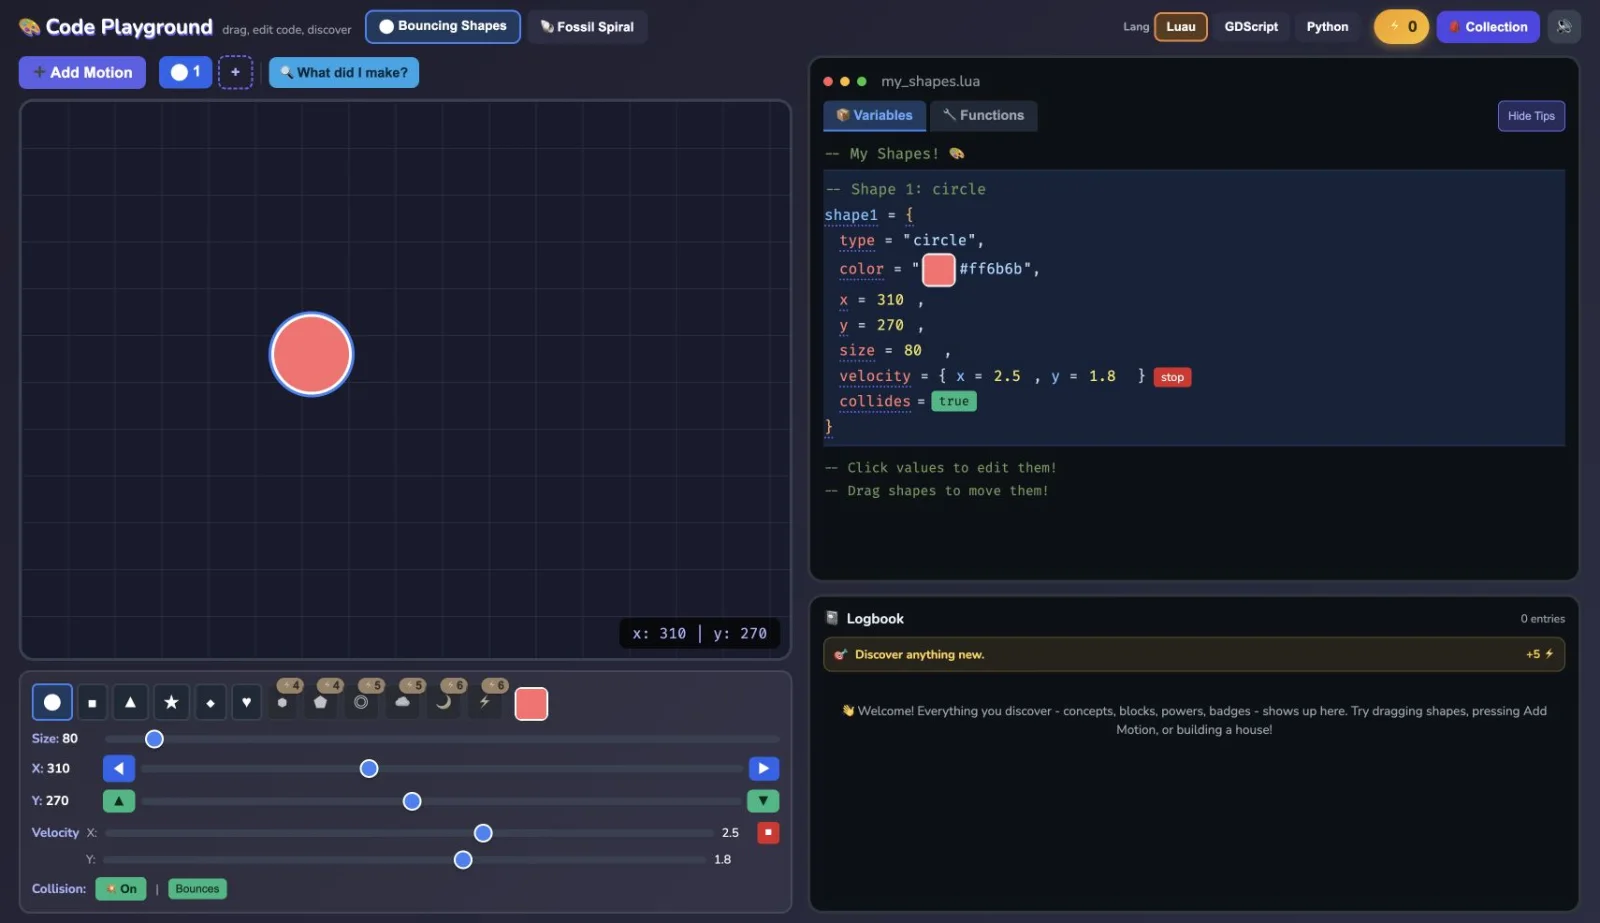Select the triangle shape tool
Viewport: 1600px width, 923px height.
click(130, 703)
